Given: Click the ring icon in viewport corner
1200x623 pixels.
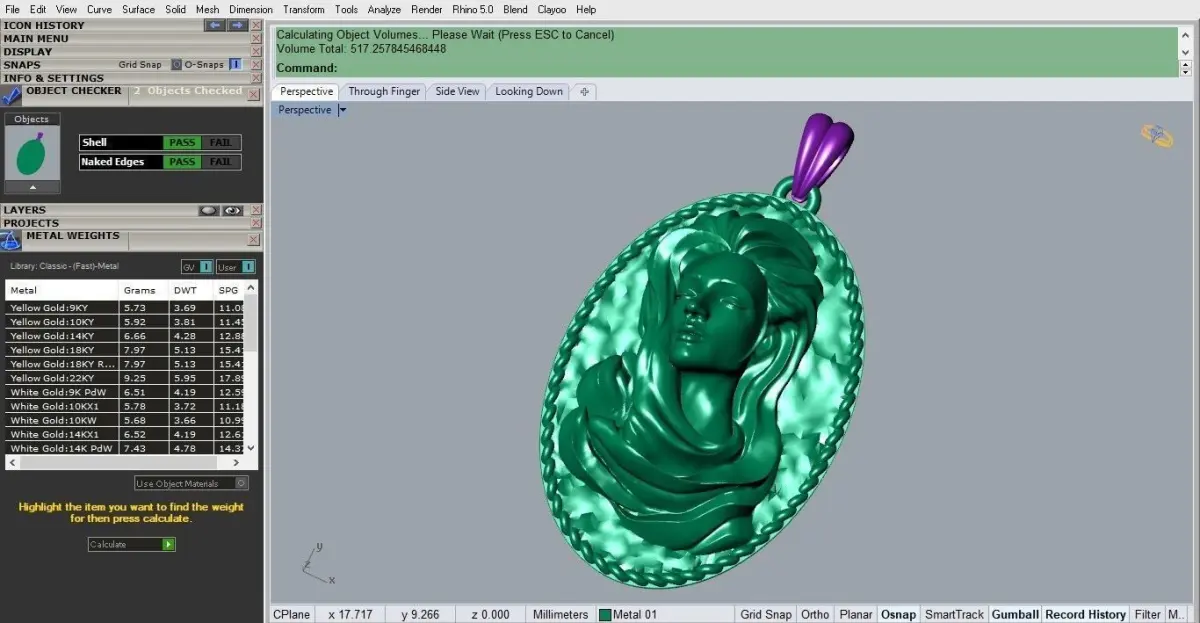Looking at the screenshot, I should click(x=1158, y=135).
